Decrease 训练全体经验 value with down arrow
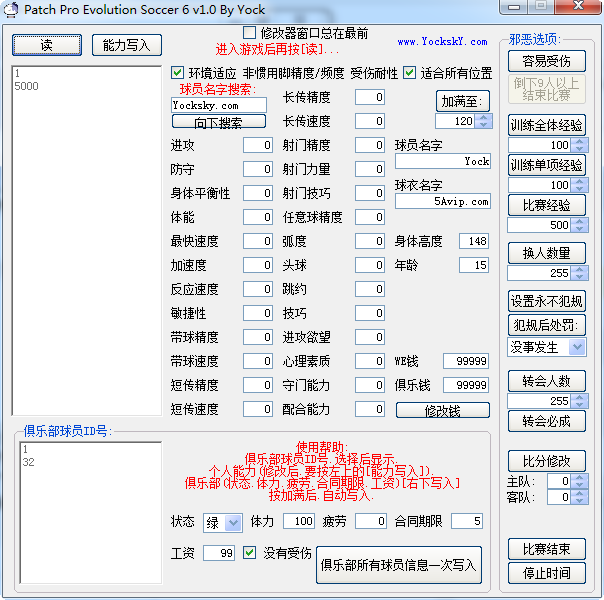The height and width of the screenshot is (600, 604). click(579, 149)
